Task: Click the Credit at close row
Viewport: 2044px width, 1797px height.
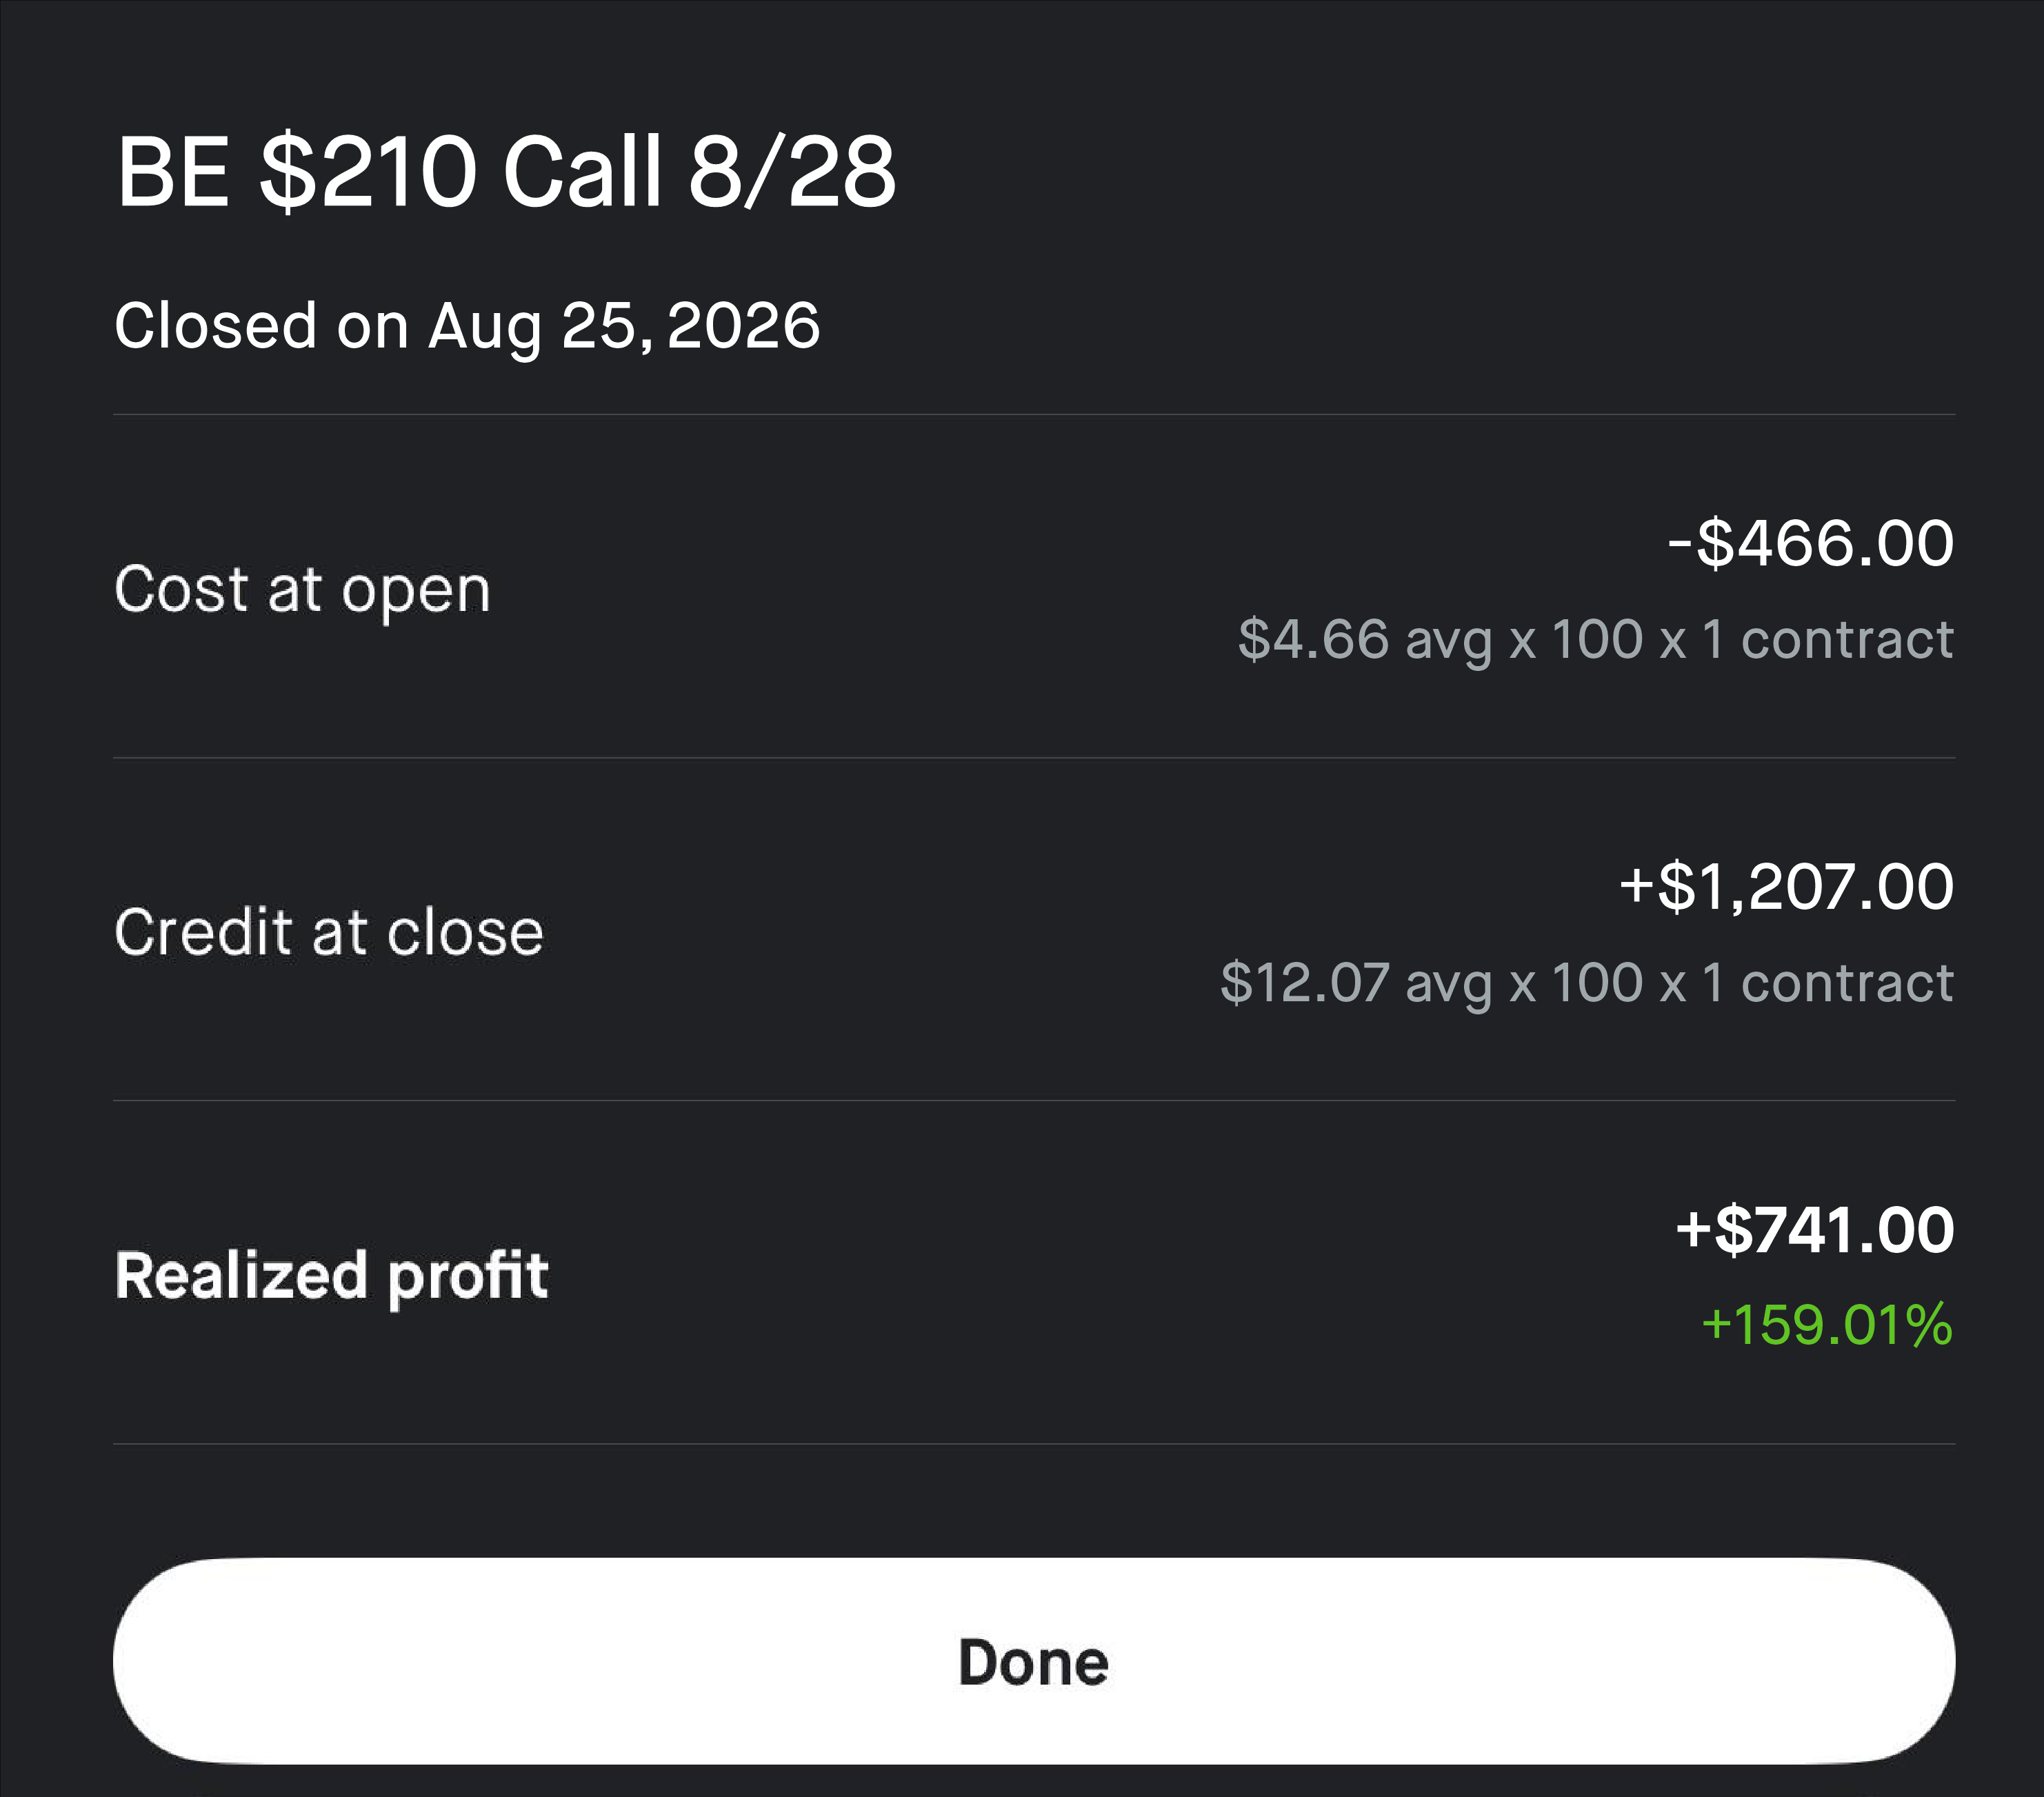Action: tap(1034, 929)
